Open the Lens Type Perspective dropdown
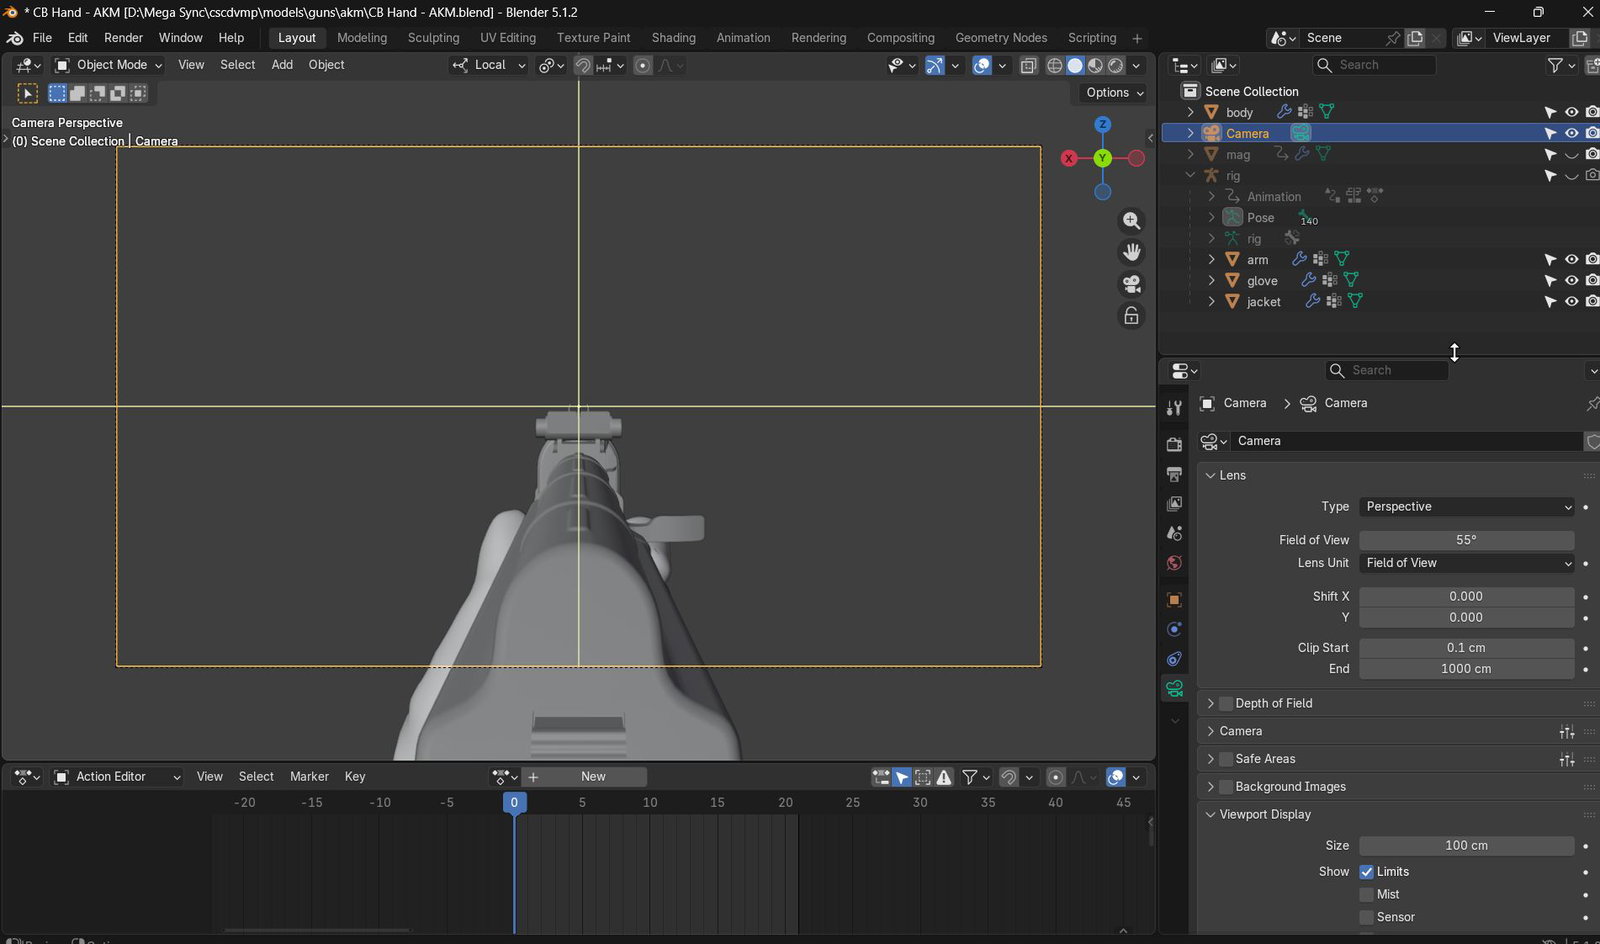 (x=1466, y=507)
